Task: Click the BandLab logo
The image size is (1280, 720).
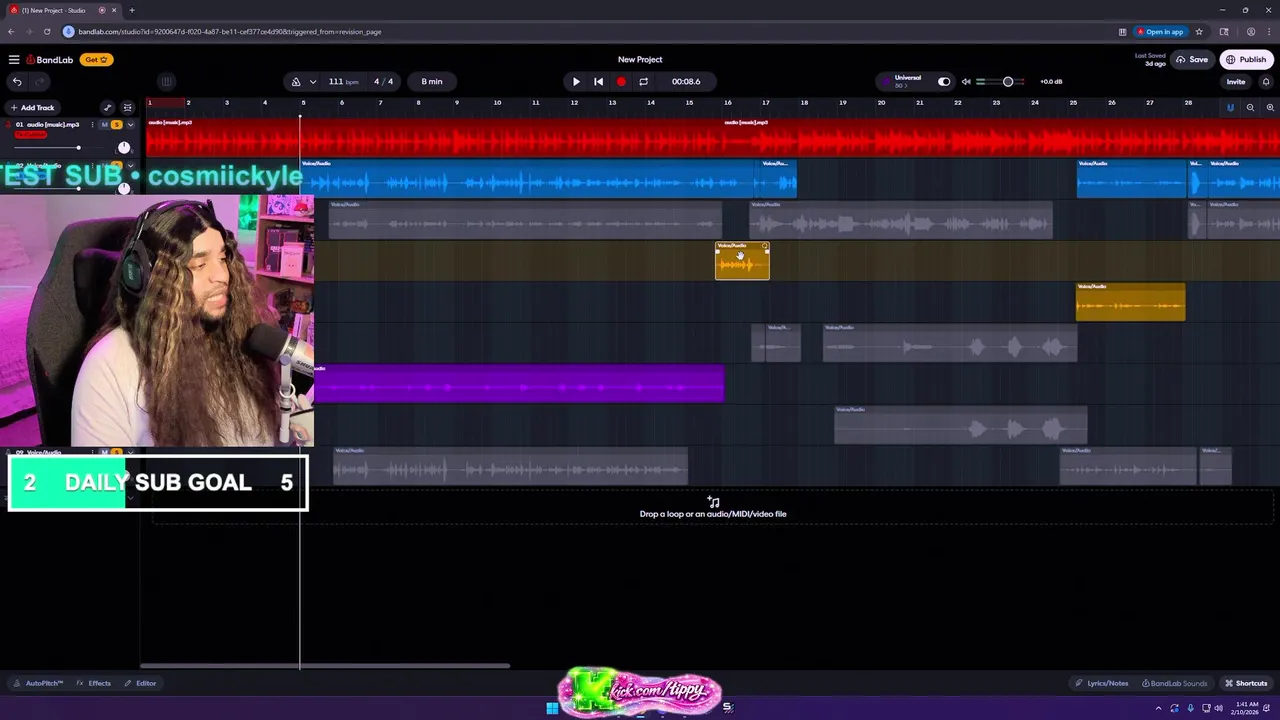Action: pos(50,60)
